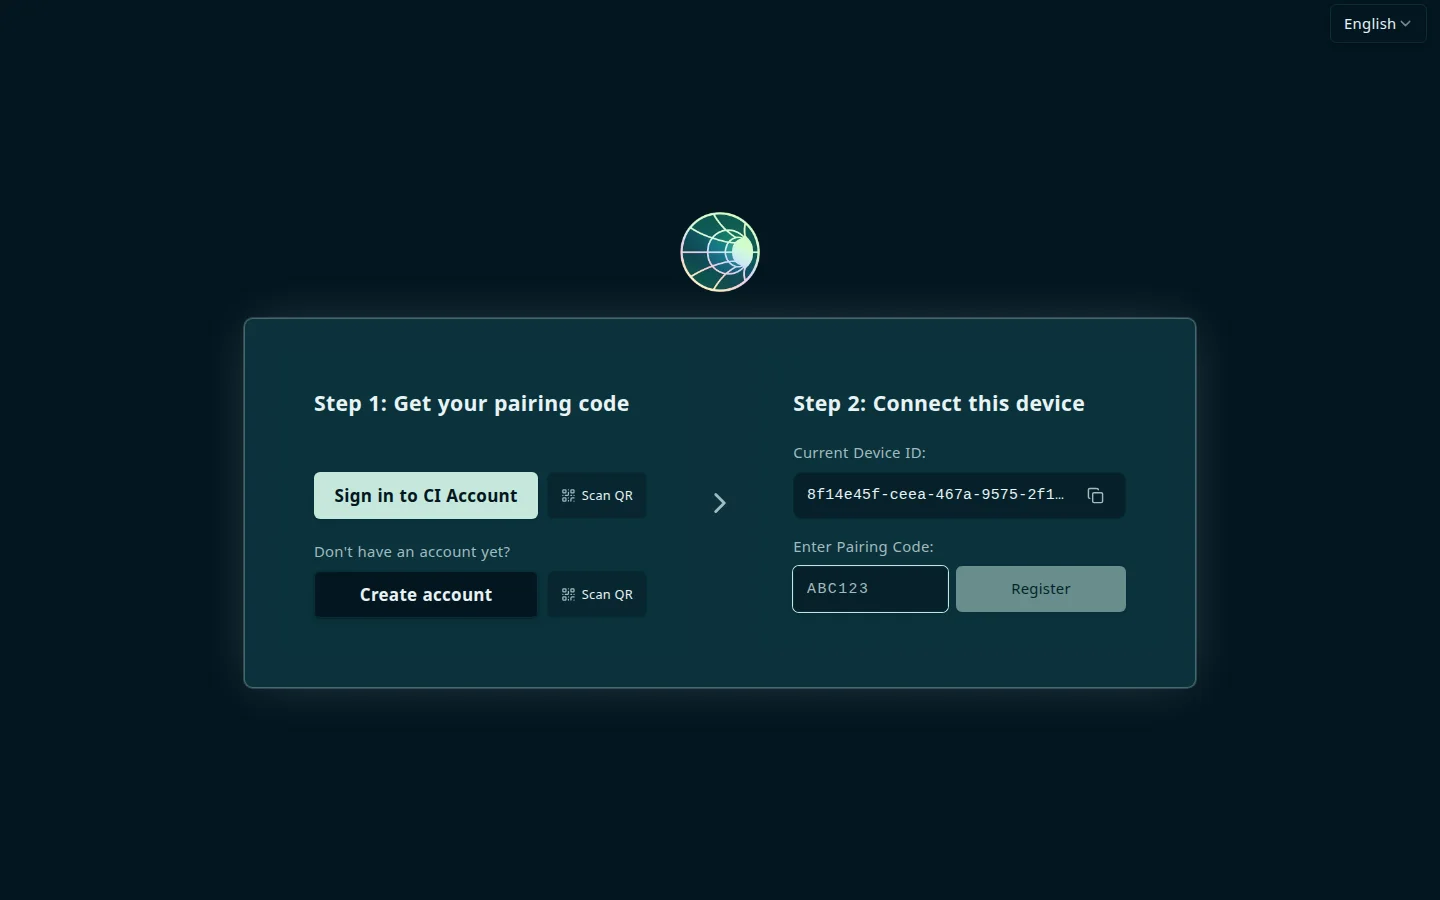Click the "Enter Pairing Code:" label
This screenshot has height=900, width=1440.
(863, 547)
